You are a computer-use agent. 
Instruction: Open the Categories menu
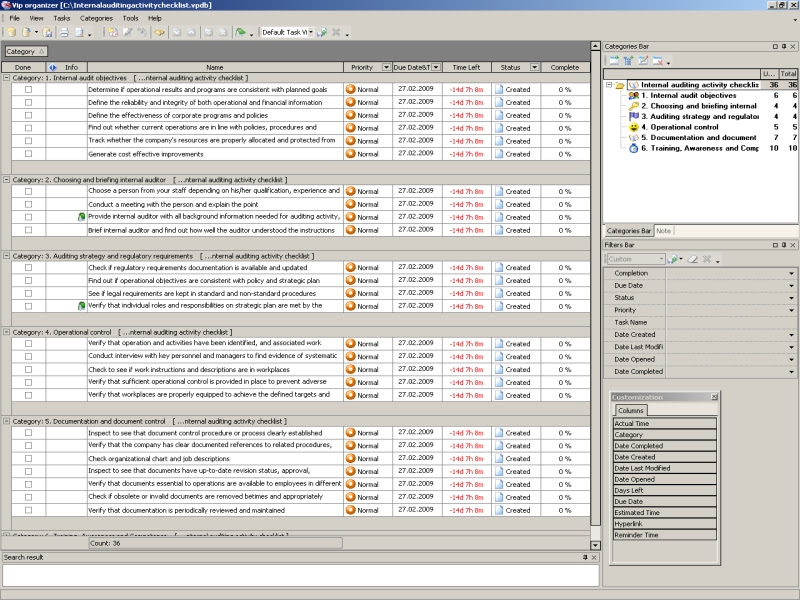coord(96,18)
